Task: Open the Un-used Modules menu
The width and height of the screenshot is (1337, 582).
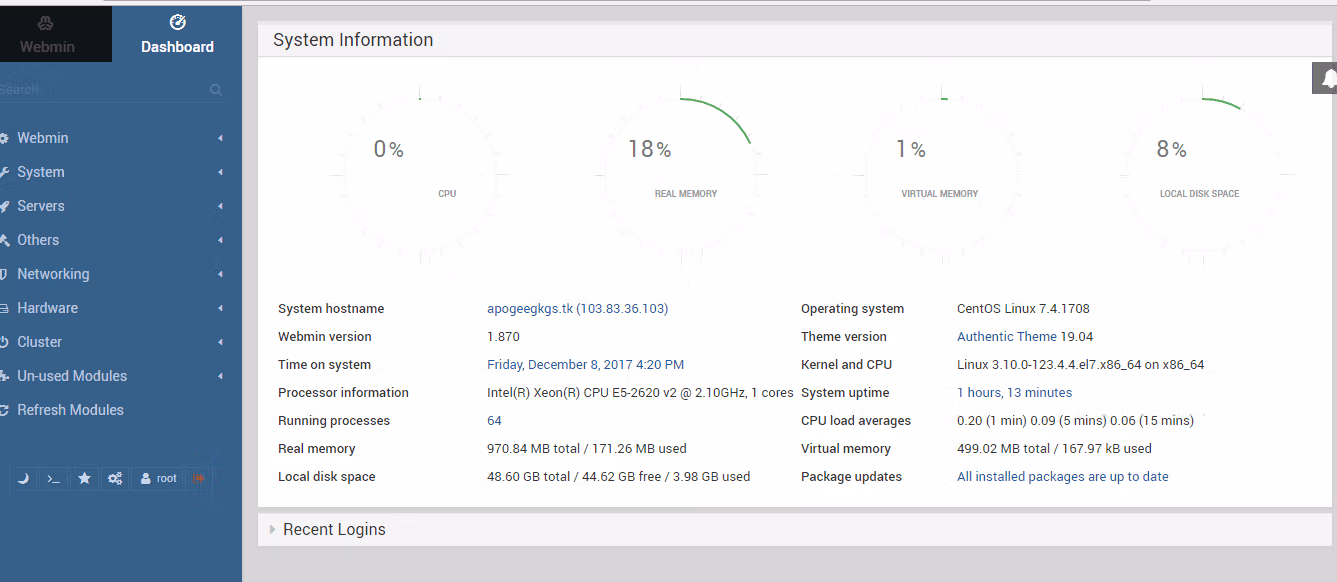Action: pyautogui.click(x=72, y=376)
